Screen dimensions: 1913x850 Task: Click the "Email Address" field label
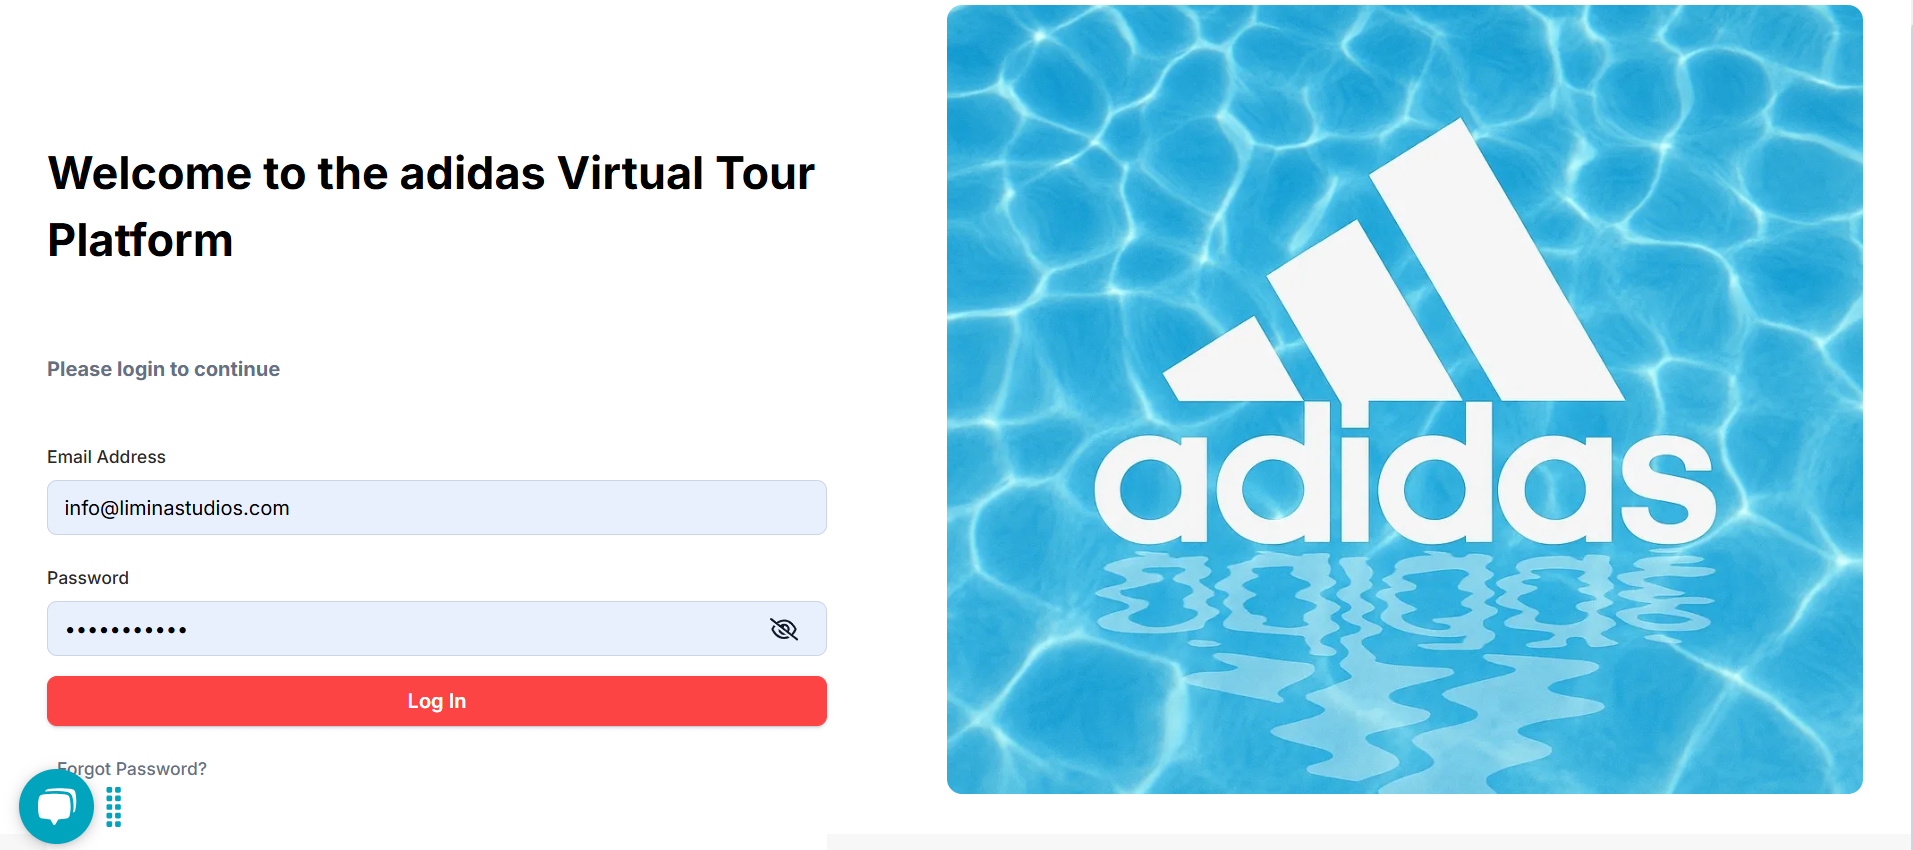(106, 457)
